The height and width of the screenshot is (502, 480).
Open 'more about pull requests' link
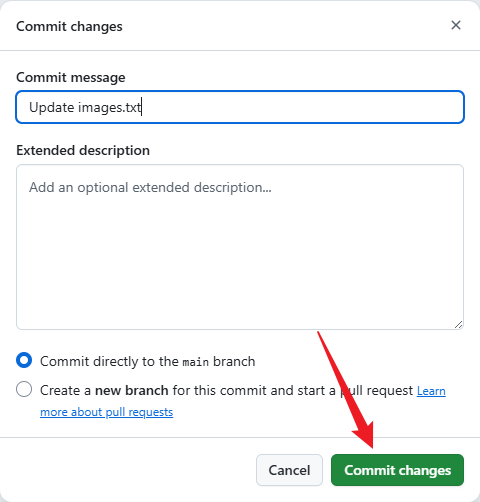pos(106,412)
